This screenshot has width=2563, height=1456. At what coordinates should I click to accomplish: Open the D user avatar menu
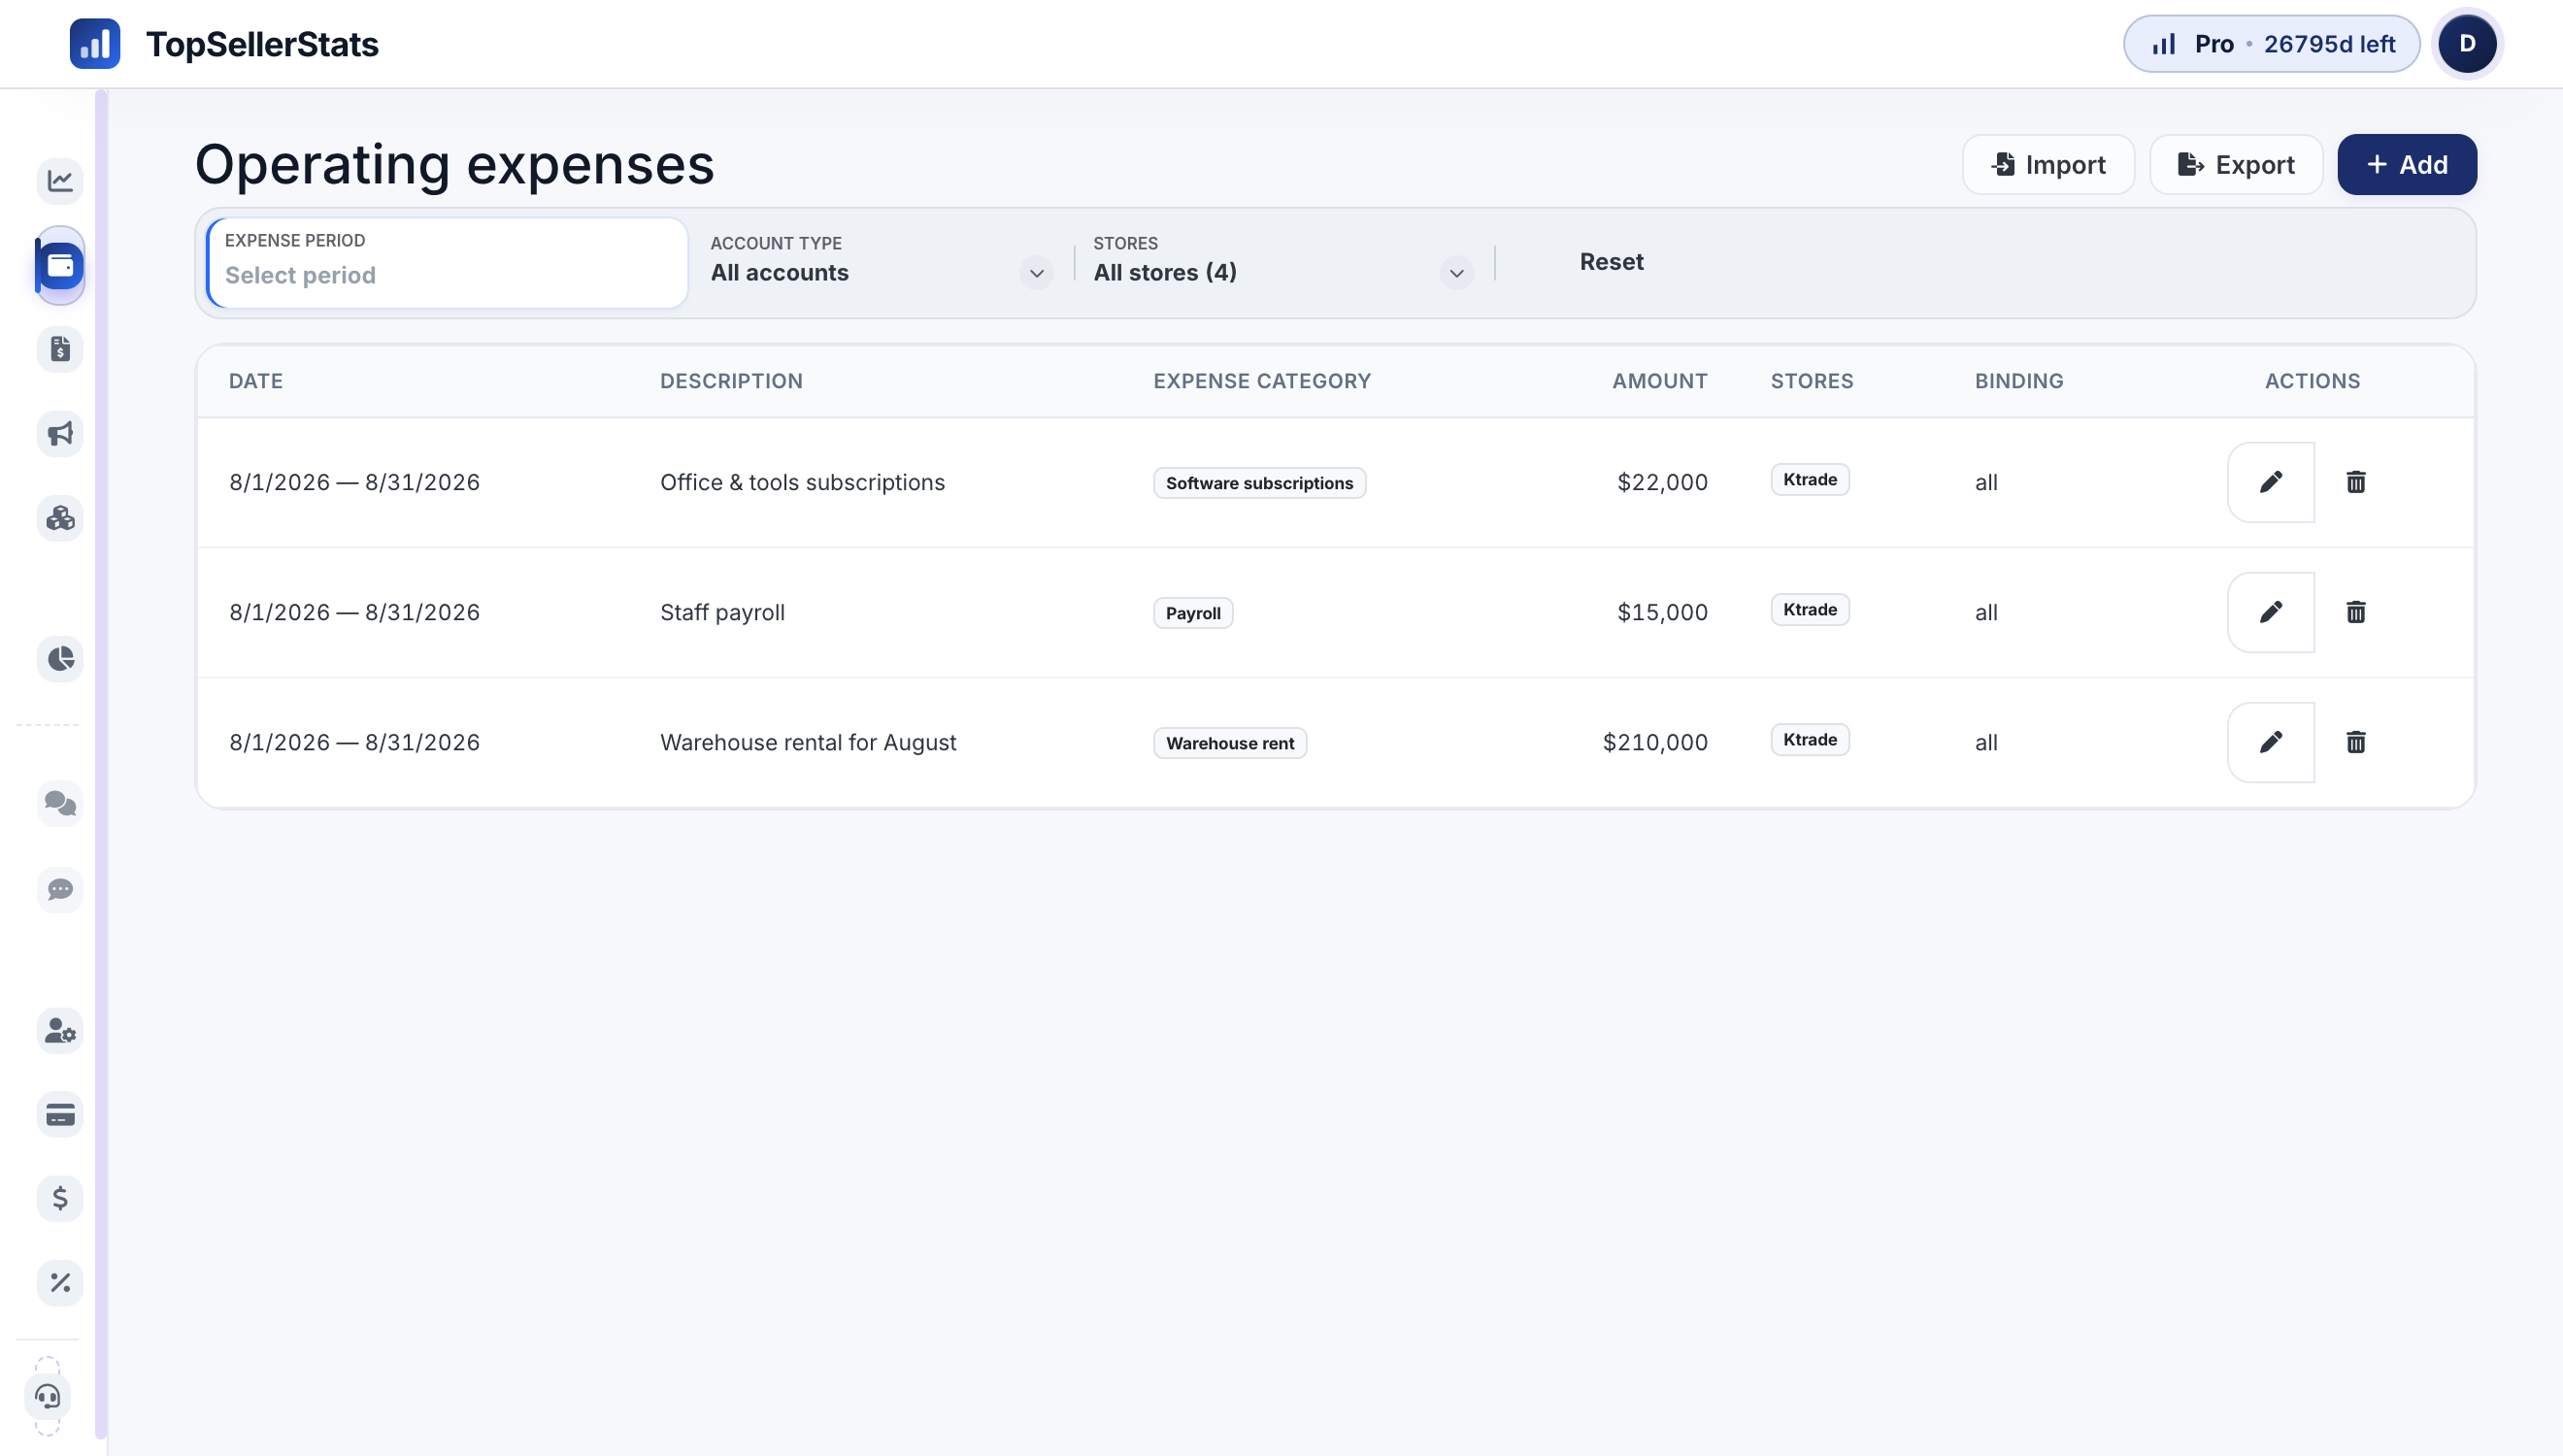coord(2467,44)
